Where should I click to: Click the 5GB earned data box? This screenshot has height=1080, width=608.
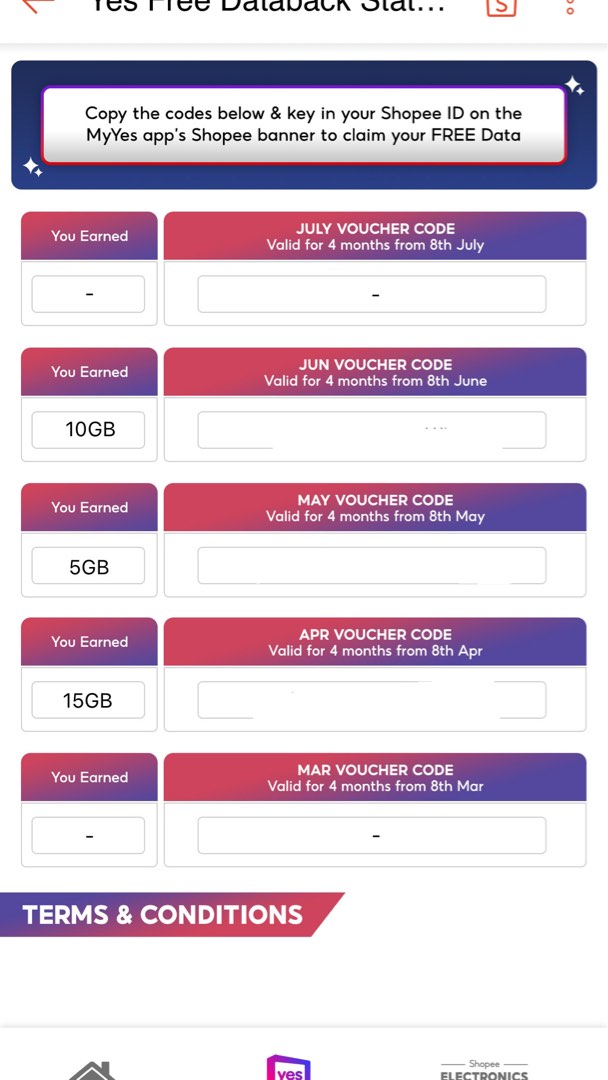point(88,564)
